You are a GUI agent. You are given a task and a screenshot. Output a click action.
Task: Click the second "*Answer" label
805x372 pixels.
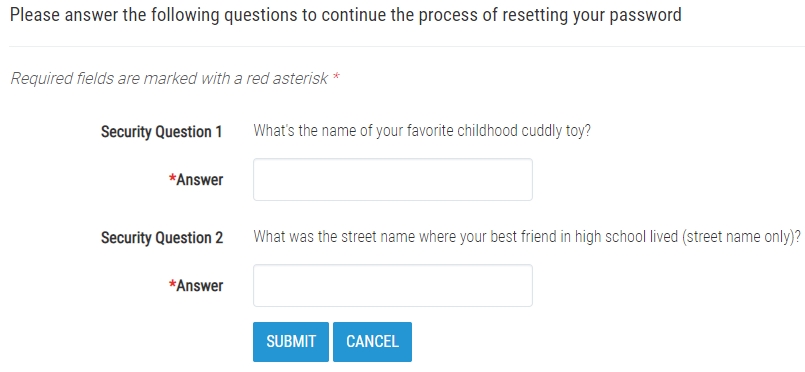point(196,286)
